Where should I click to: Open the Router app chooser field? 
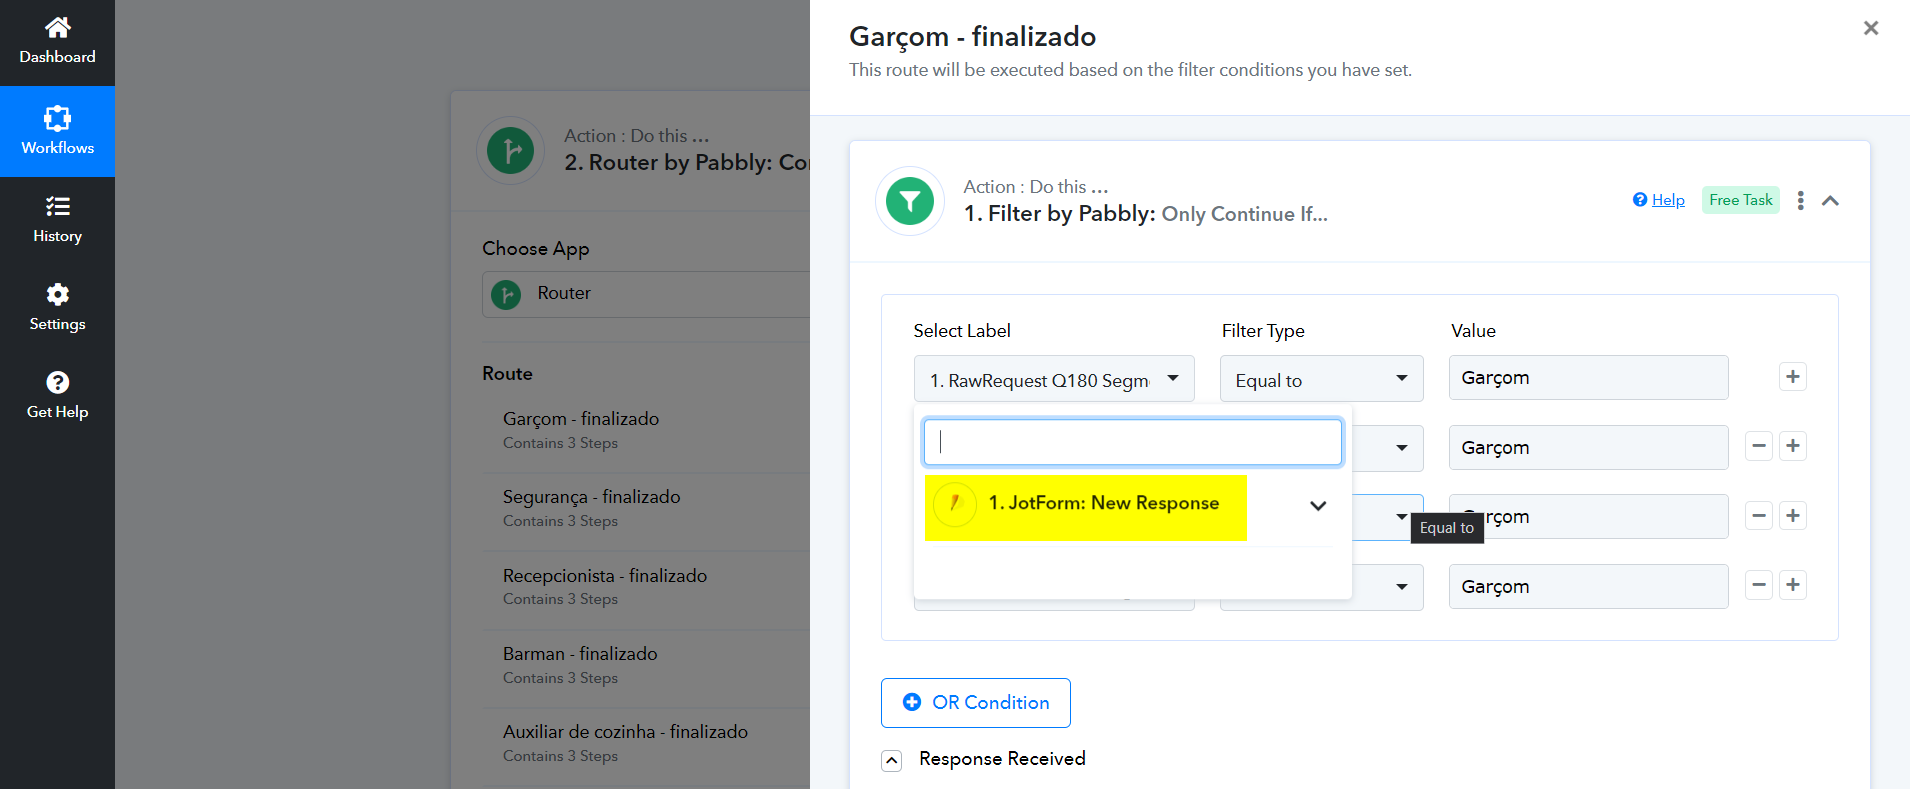(646, 294)
